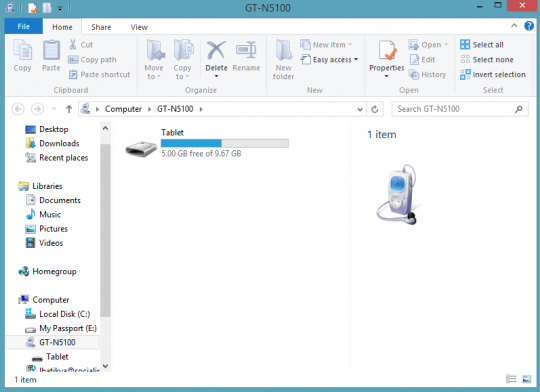540x392 pixels.
Task: Click the navigation pane scroll up arrow
Action: [105, 128]
